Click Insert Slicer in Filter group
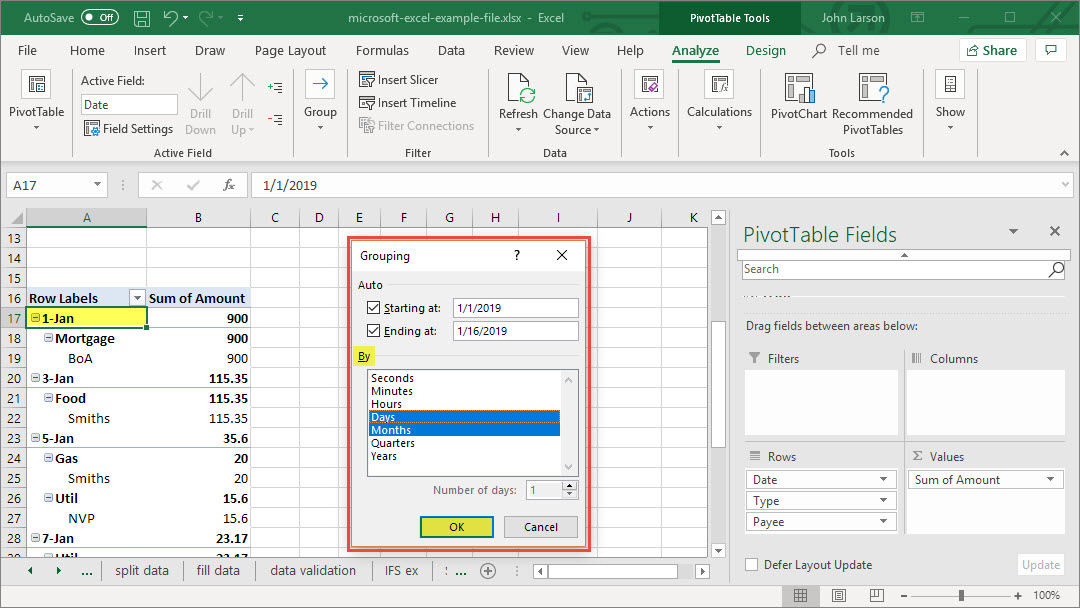1080x608 pixels. [399, 80]
